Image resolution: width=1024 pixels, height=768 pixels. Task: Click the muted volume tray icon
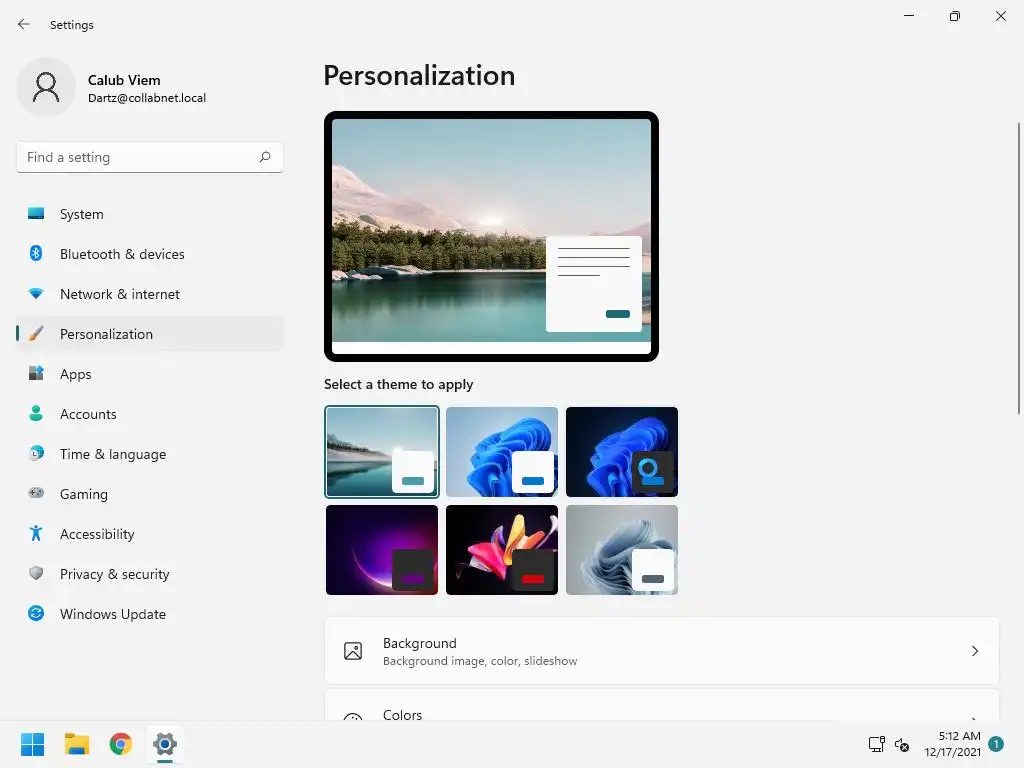click(902, 744)
